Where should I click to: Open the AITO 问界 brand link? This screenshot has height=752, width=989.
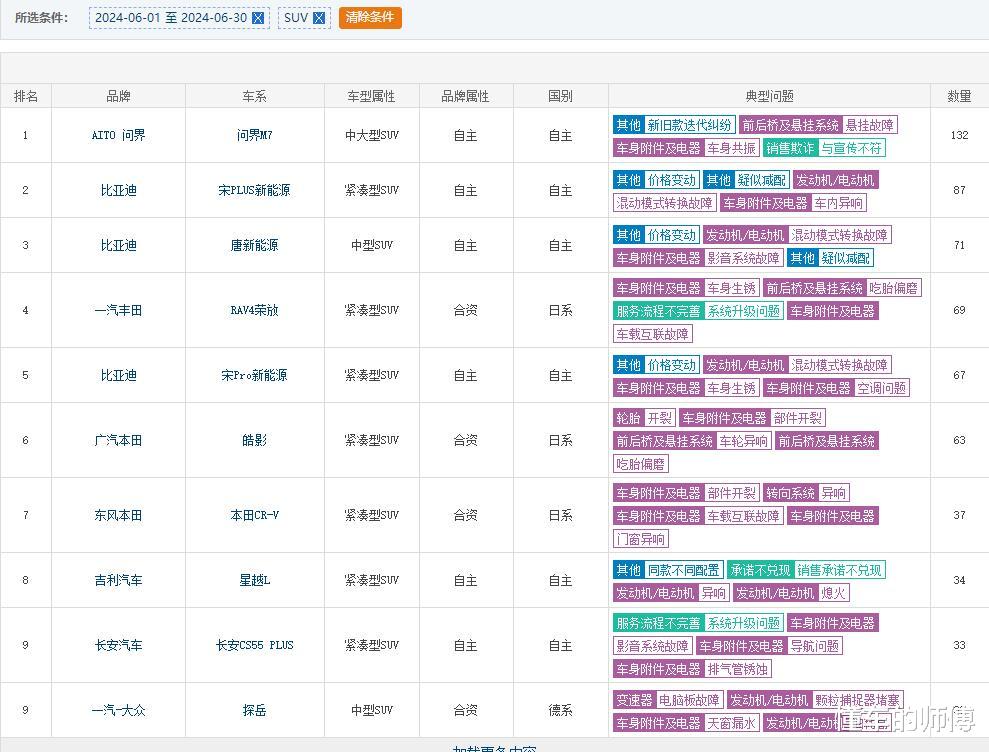pyautogui.click(x=119, y=135)
